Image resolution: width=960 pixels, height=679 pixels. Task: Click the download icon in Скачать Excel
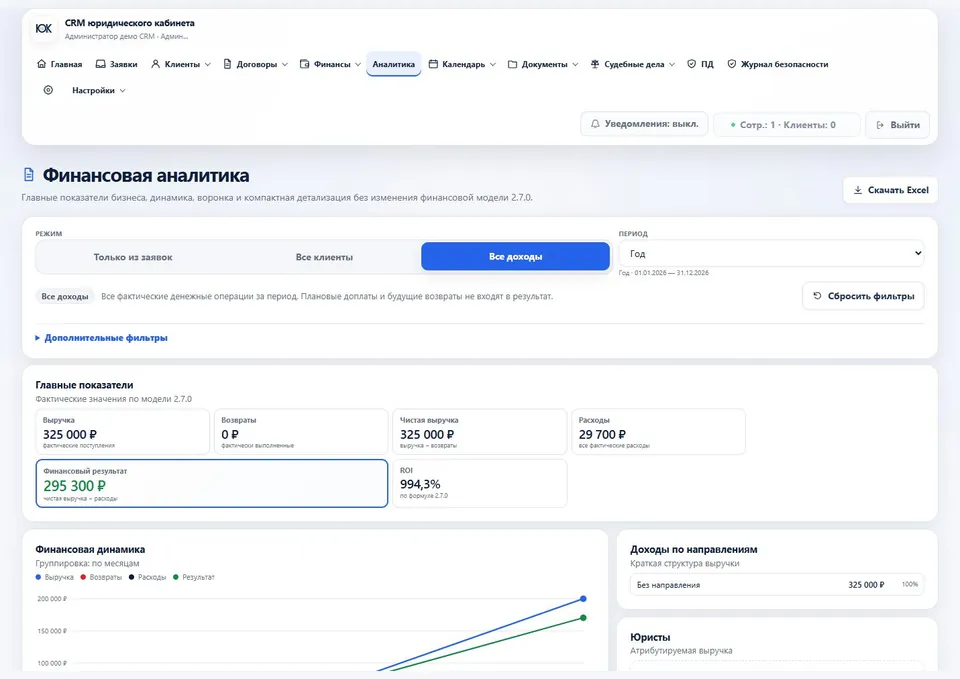858,190
